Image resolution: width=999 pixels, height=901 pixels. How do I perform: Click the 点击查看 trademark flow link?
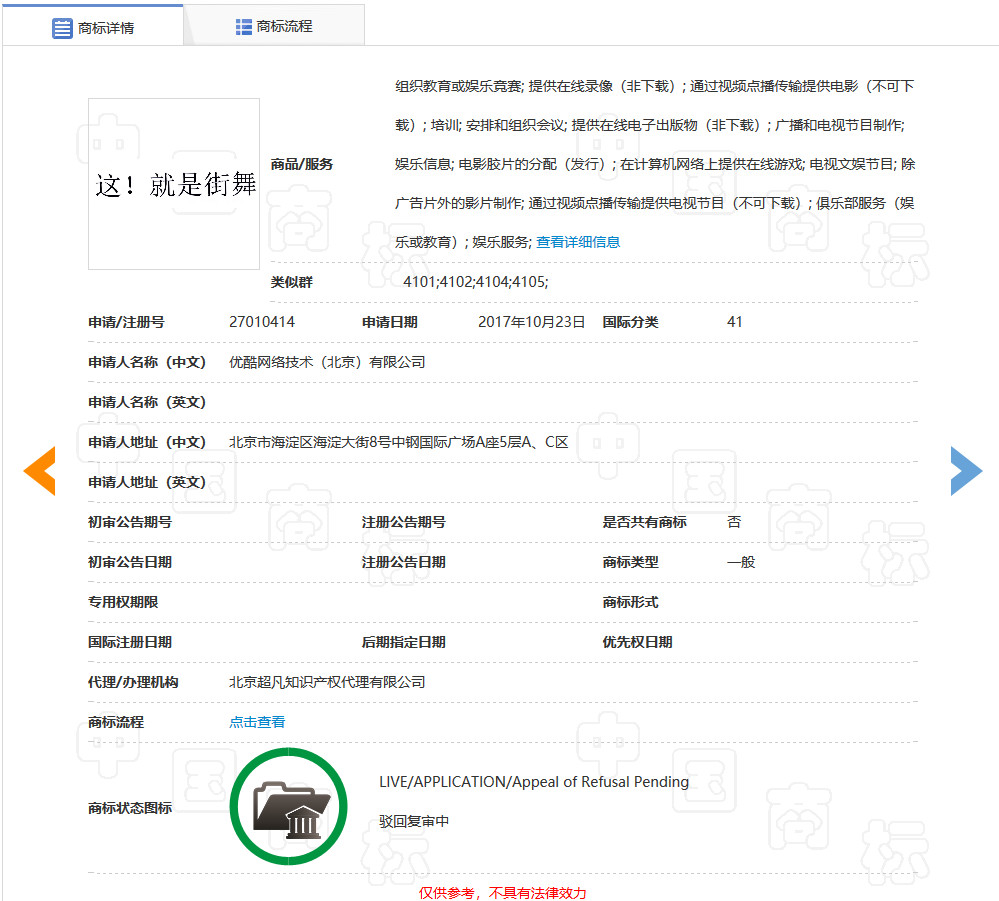click(257, 722)
